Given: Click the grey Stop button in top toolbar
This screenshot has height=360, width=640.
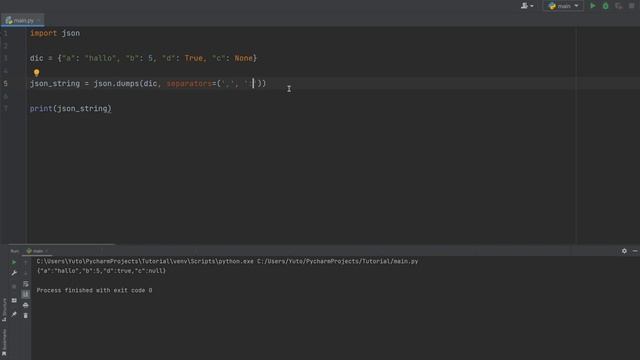Looking at the screenshot, I should pos(631,6).
